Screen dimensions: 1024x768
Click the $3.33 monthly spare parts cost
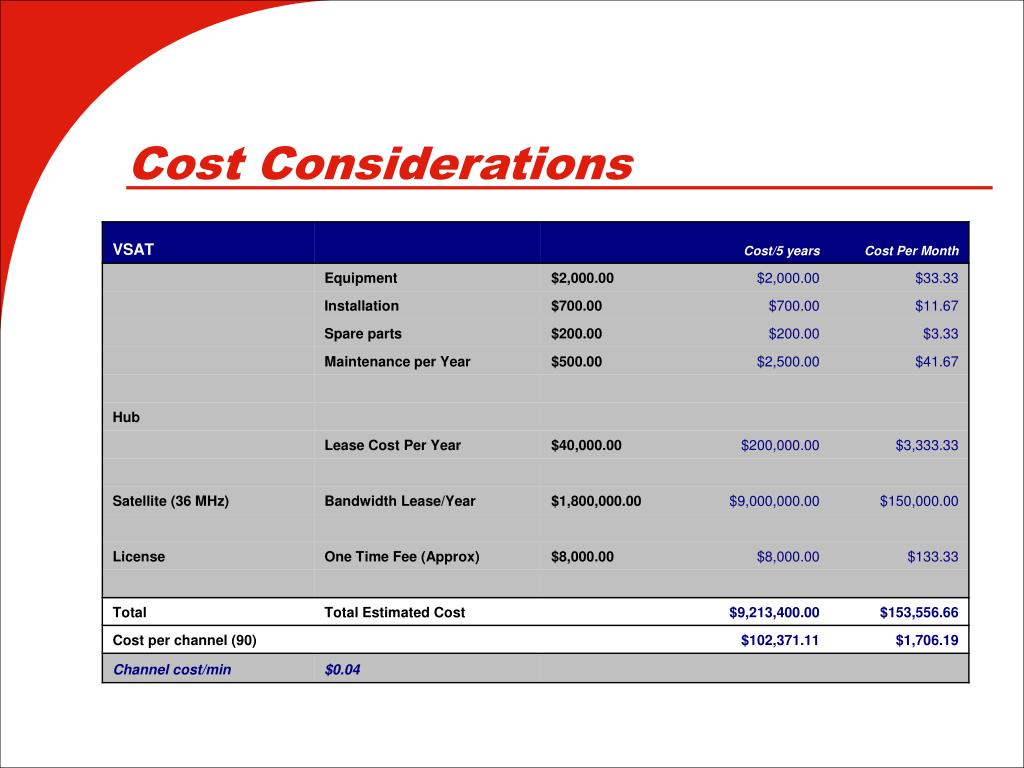[940, 334]
